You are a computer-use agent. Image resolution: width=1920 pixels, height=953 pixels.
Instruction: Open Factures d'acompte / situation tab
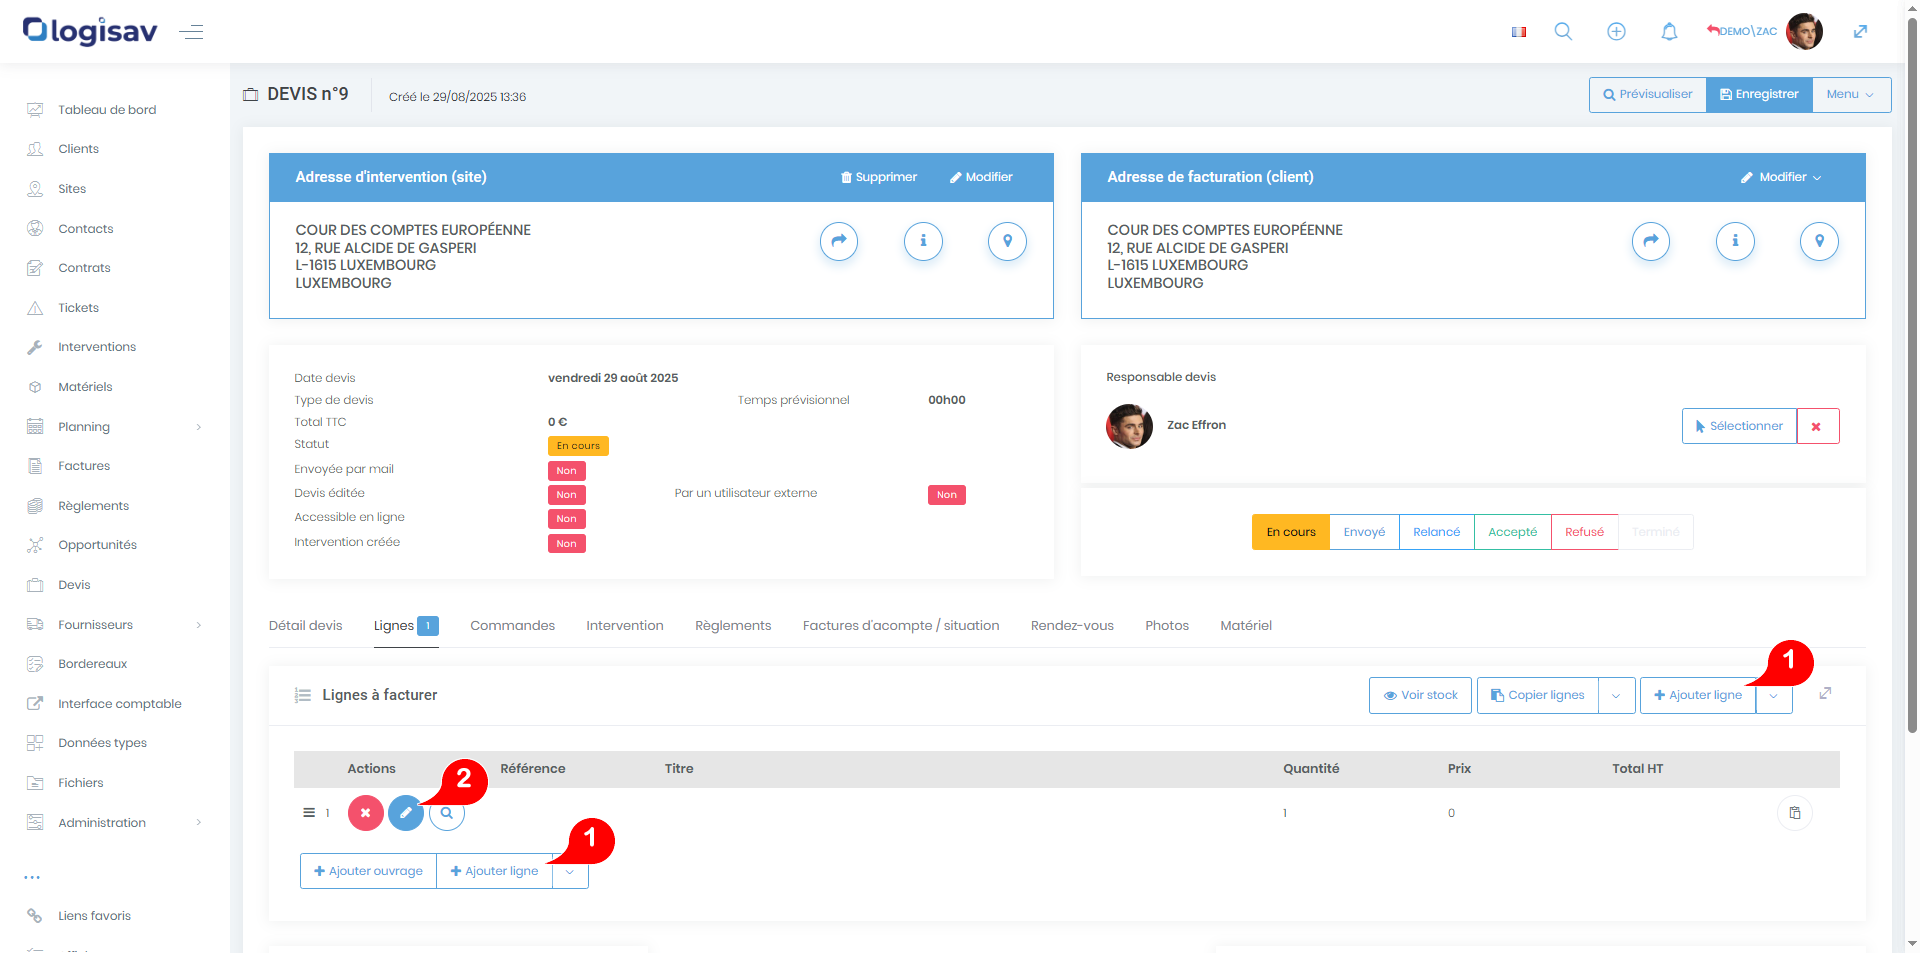click(x=901, y=626)
